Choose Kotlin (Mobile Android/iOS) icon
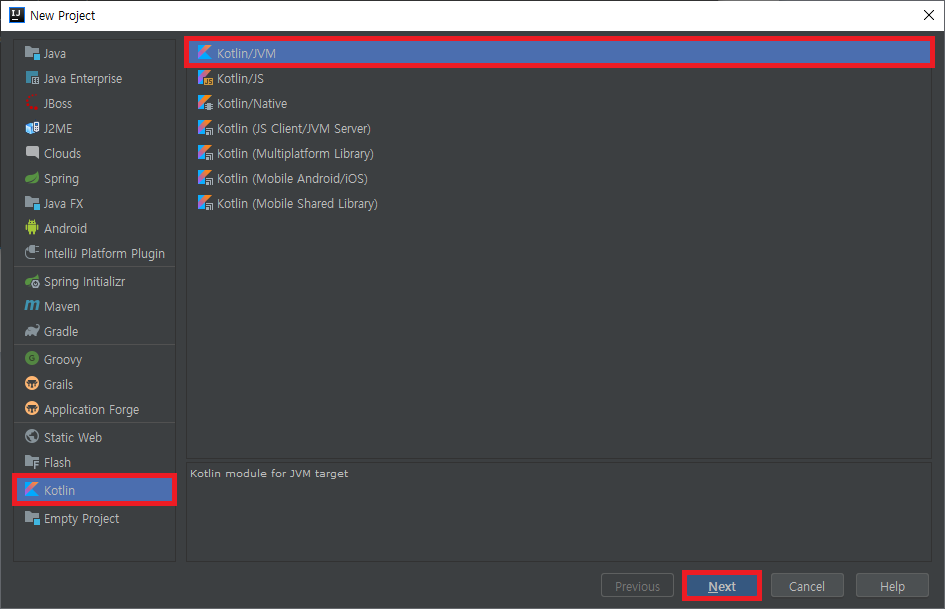 [206, 178]
